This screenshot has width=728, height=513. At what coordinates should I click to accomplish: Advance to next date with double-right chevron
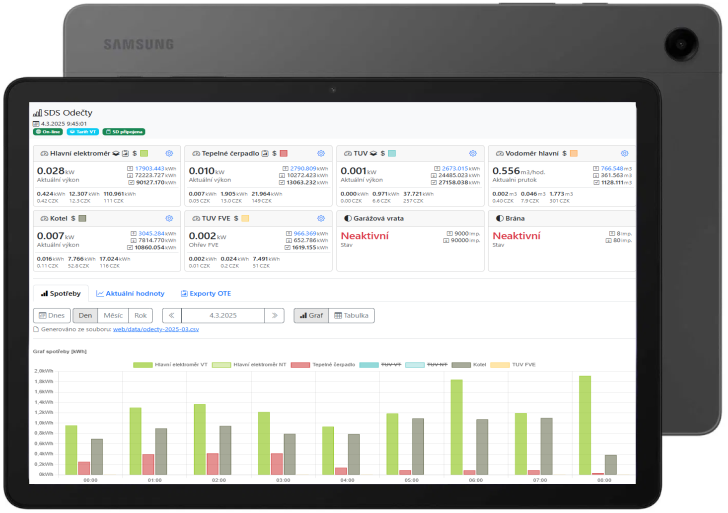tap(274, 315)
